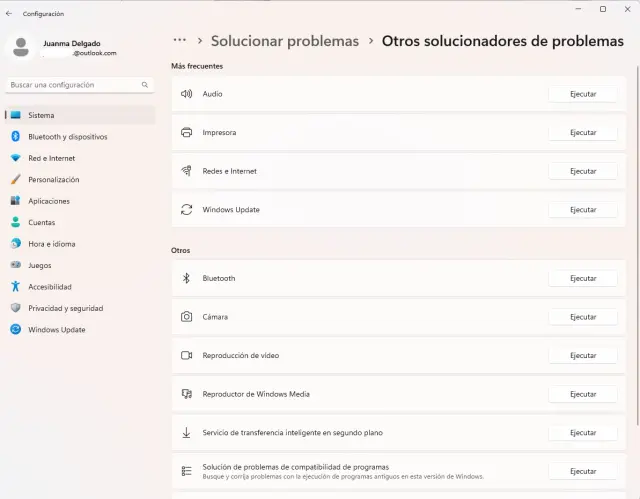Open Red e Internet settings icon
Image resolution: width=640 pixels, height=499 pixels.
tap(16, 158)
